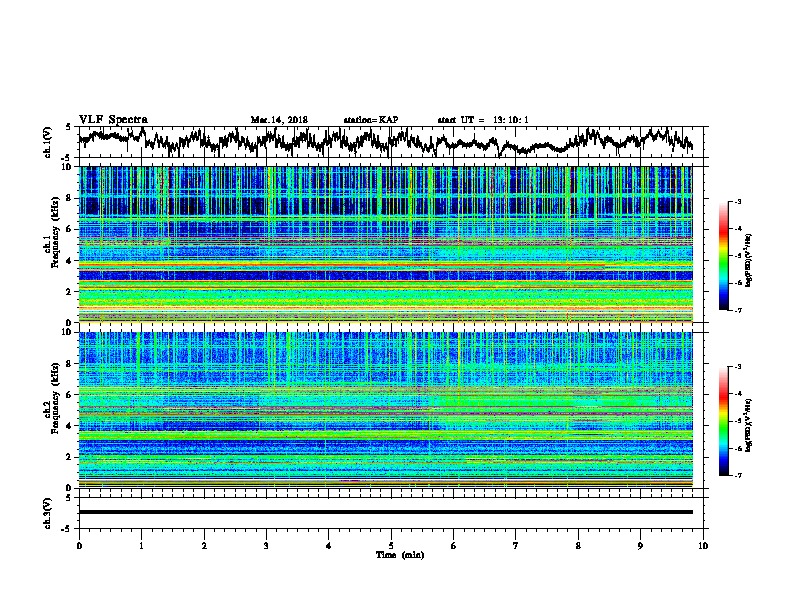Click the "-7" label on ch.1 colorbar
Viewport: 792px width, 612px height.
[x=737, y=310]
